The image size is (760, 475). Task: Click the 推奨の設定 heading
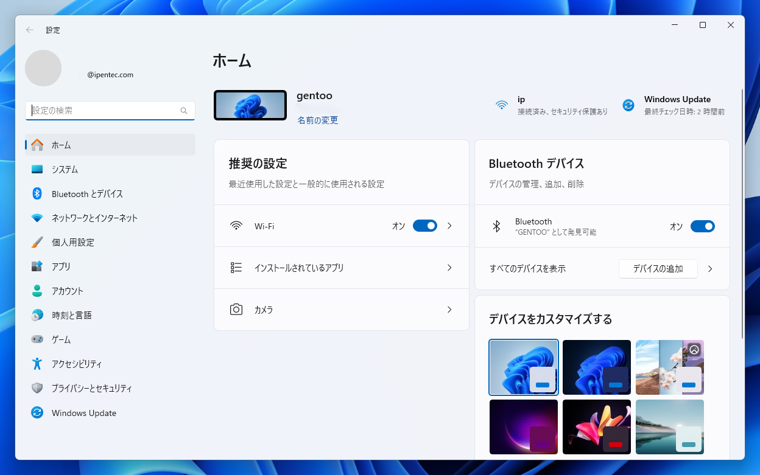click(258, 163)
